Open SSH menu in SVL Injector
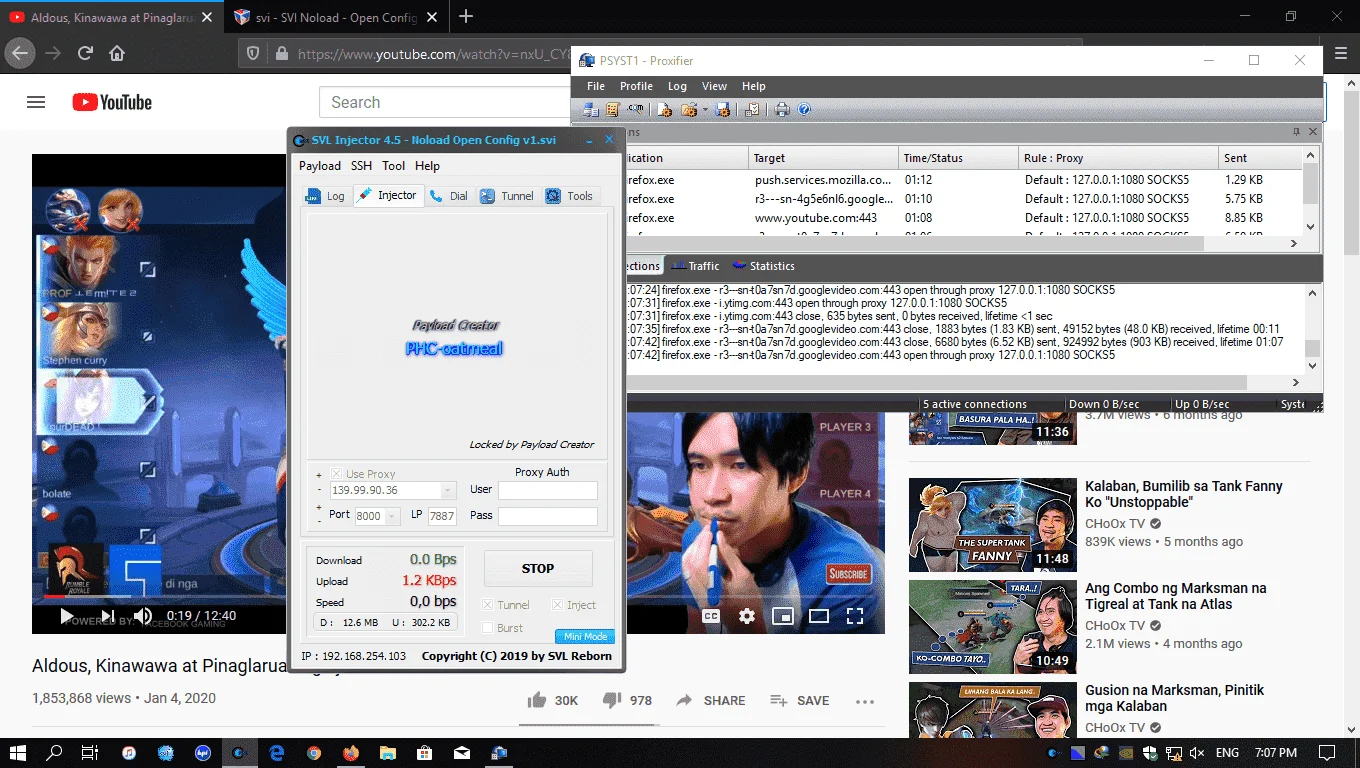The image size is (1360, 768). 361,166
